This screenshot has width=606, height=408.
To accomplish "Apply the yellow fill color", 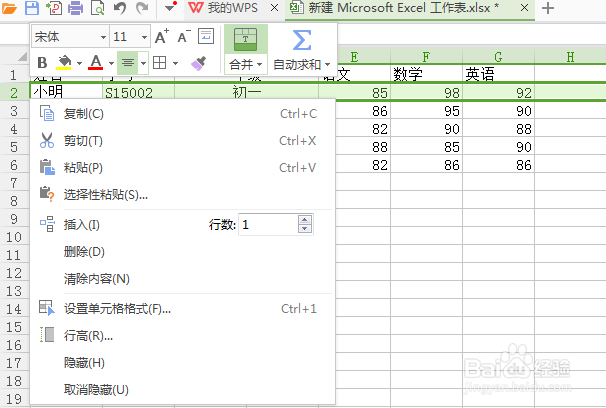I will [64, 62].
